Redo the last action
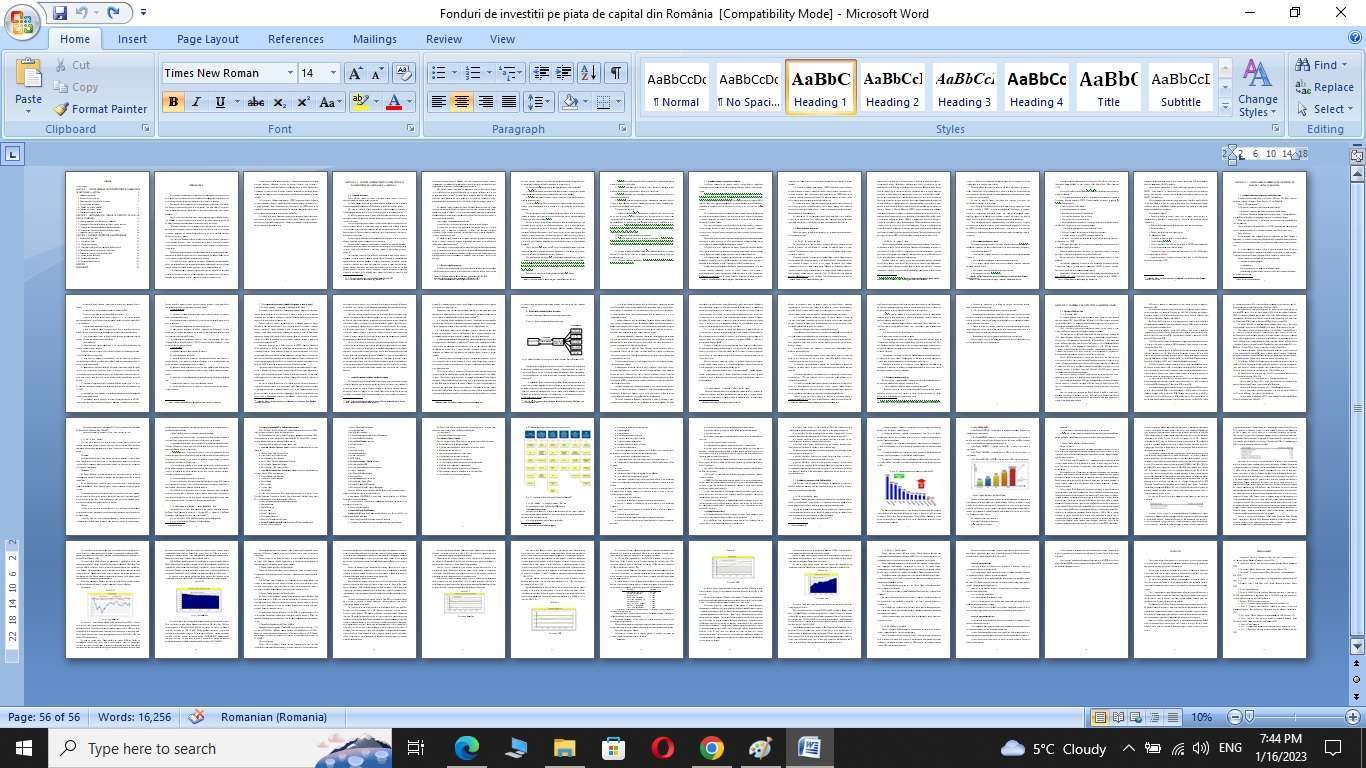Image resolution: width=1366 pixels, height=768 pixels. [x=113, y=13]
